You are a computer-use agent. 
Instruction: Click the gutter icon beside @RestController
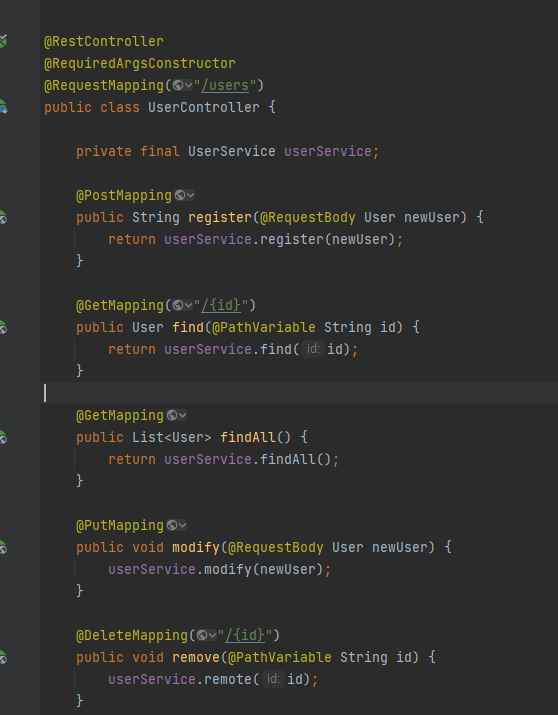click(3, 41)
